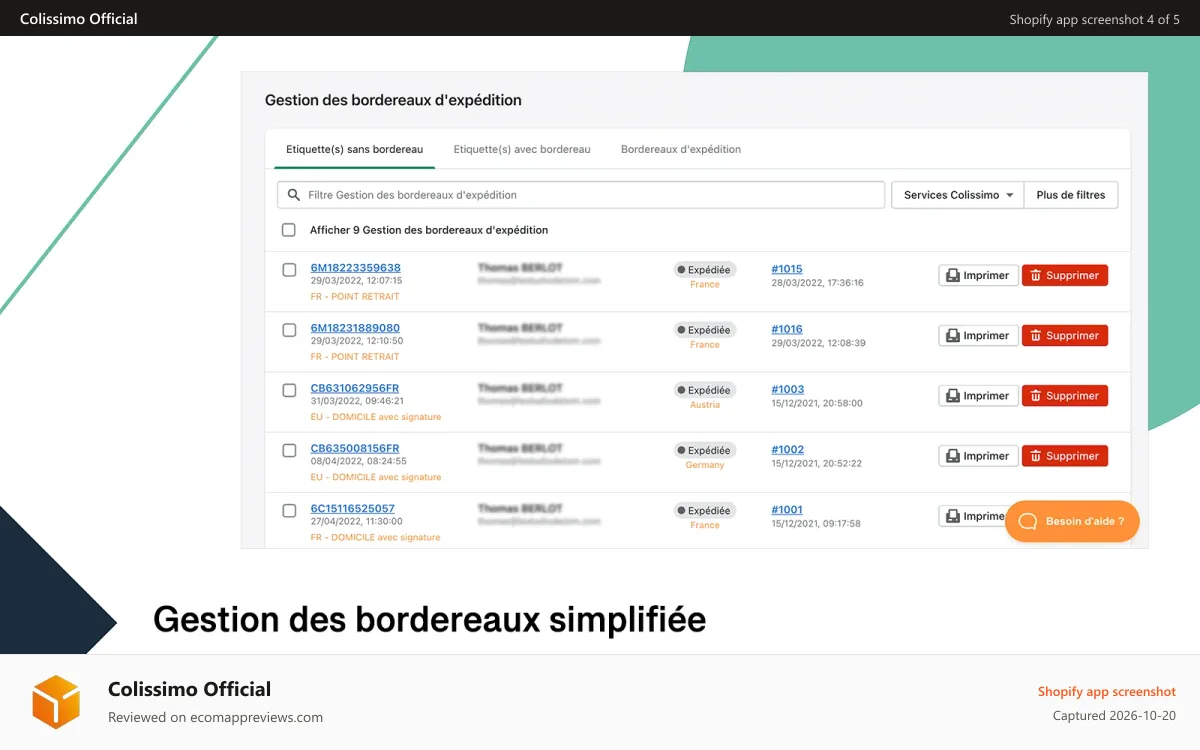
Task: Click printer icon in row CB631062956FR
Action: pyautogui.click(x=953, y=396)
